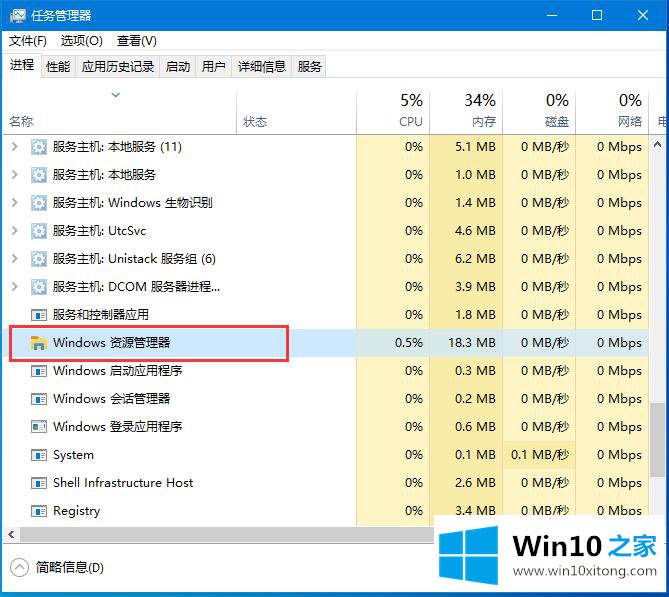Expand 服务主机: DCOM 服务器进程 group

point(15,287)
